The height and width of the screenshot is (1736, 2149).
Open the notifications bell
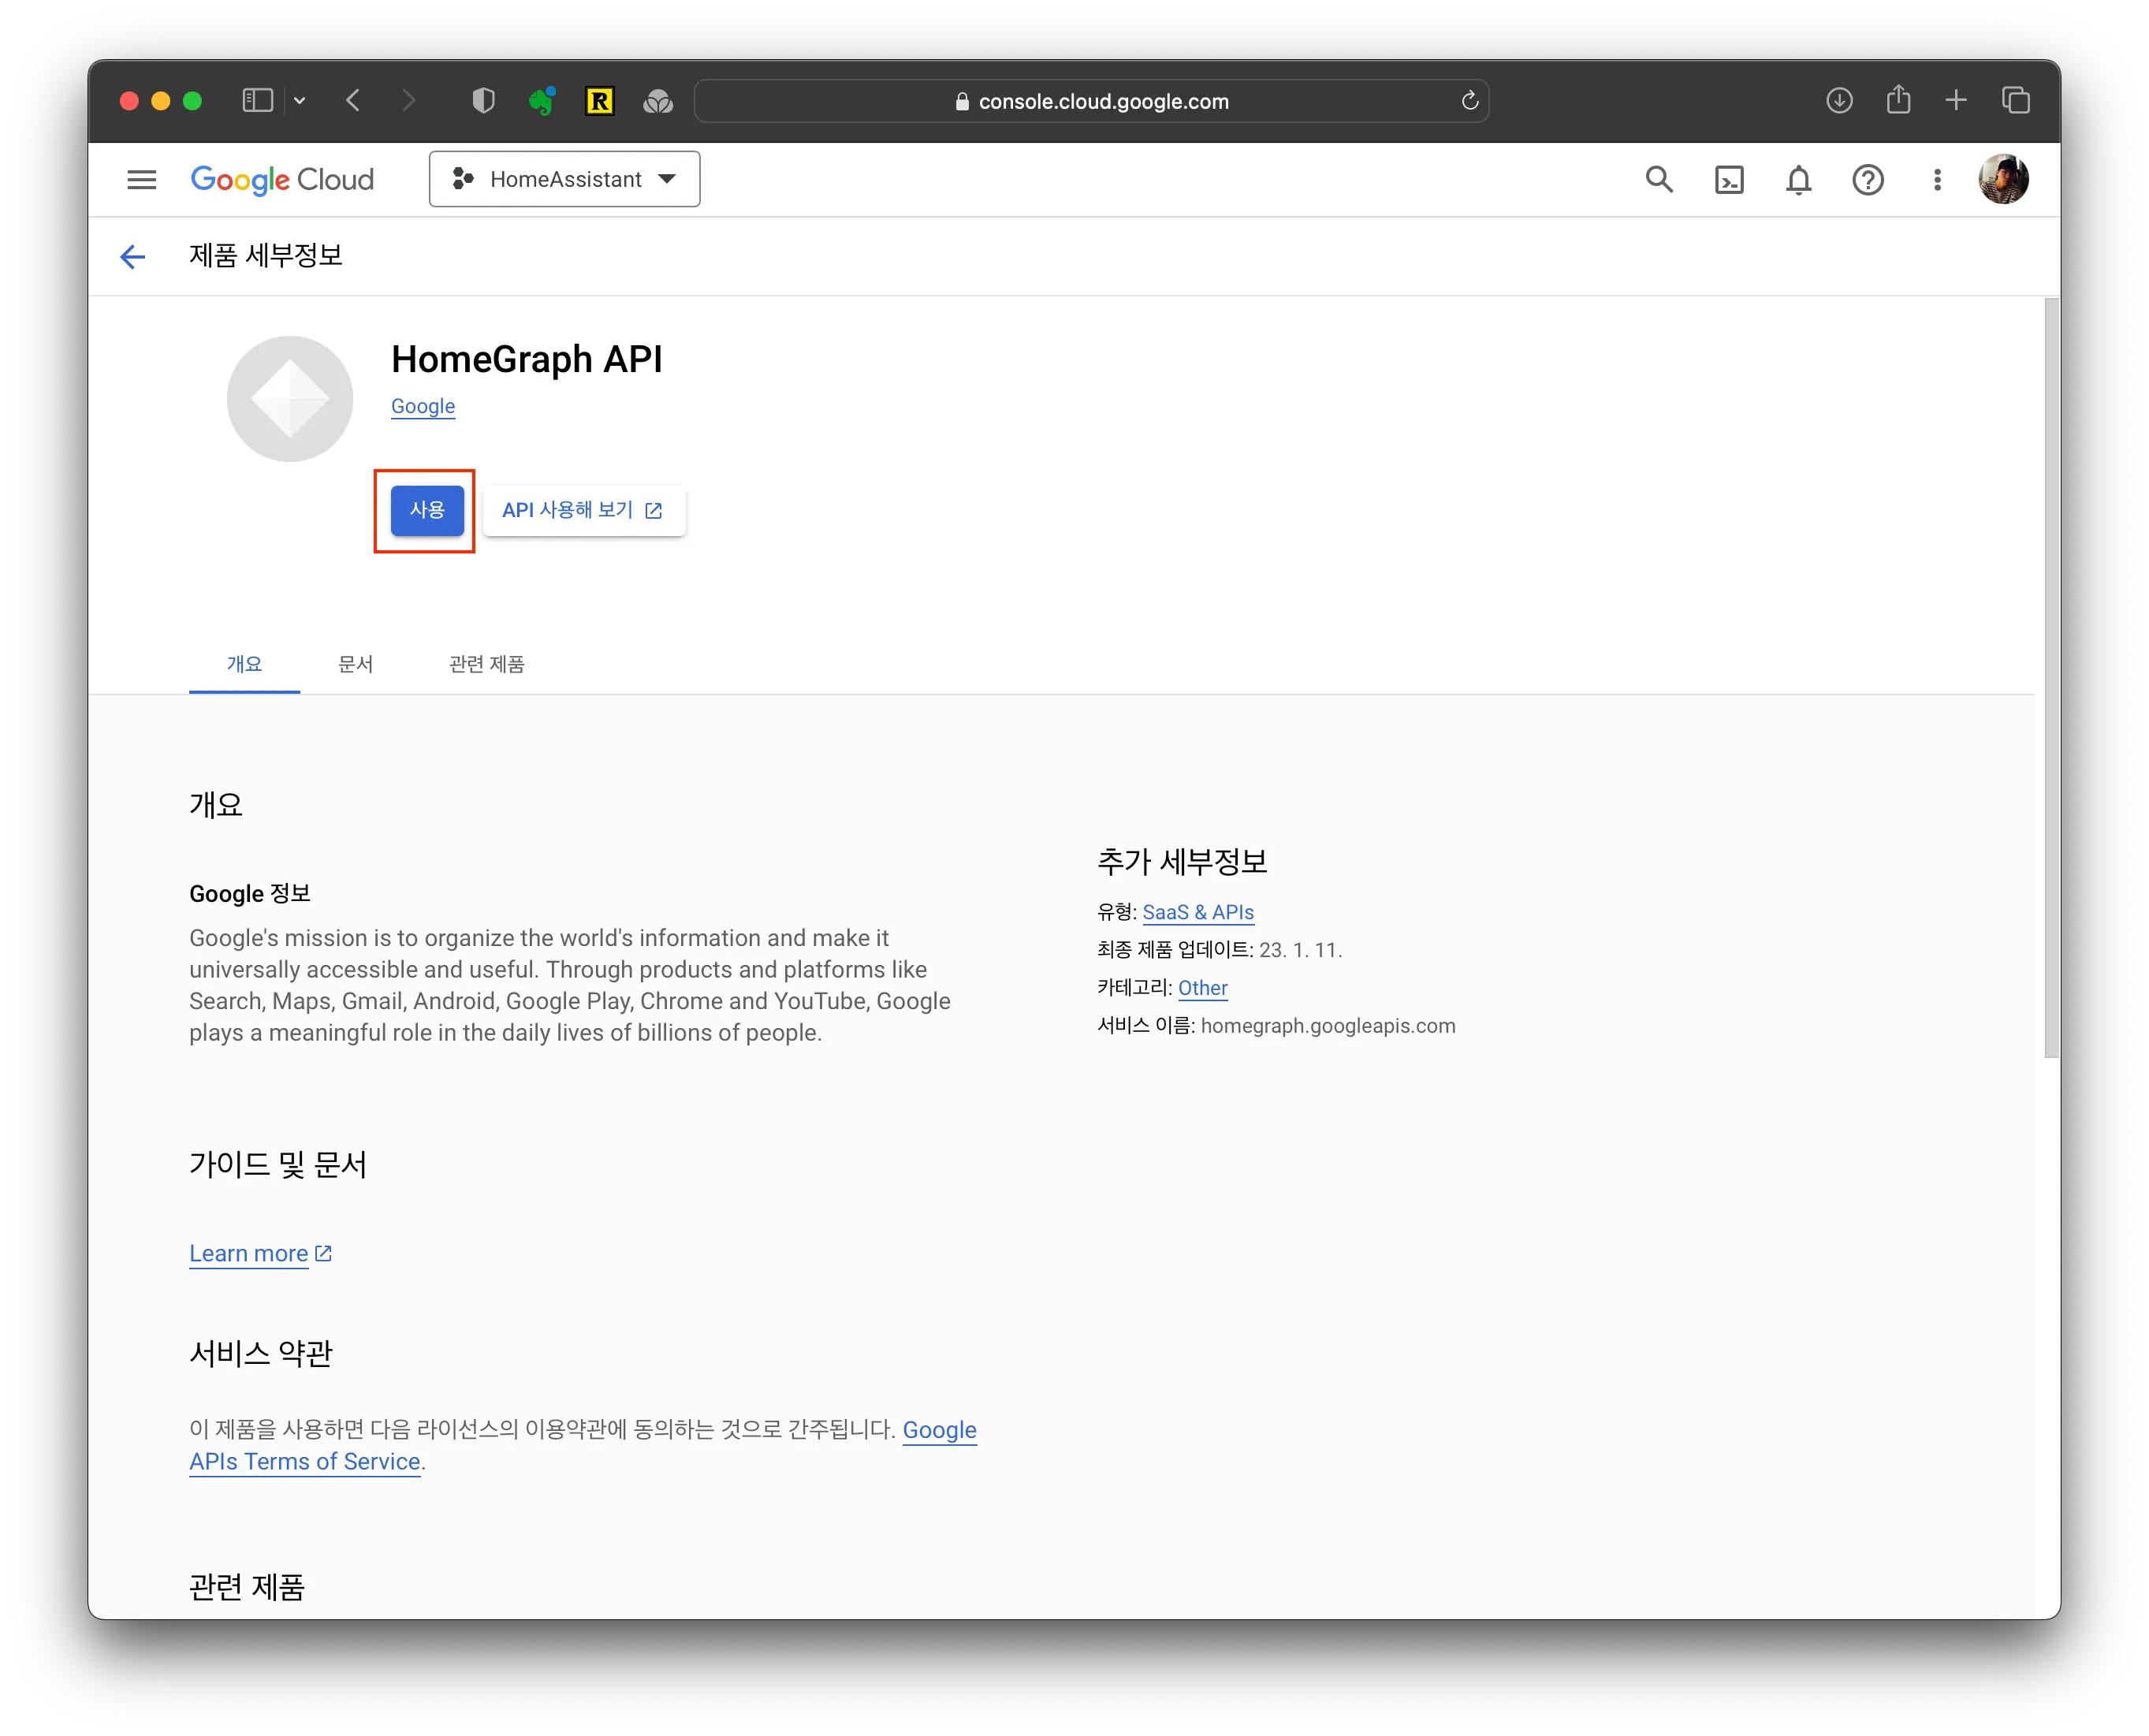pyautogui.click(x=1798, y=180)
